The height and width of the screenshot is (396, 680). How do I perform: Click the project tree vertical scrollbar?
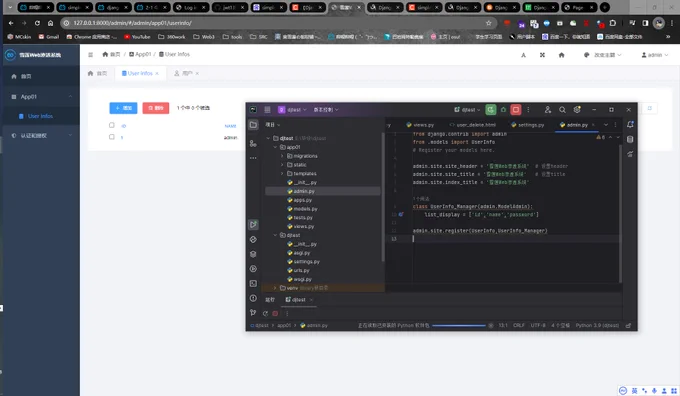click(382, 197)
